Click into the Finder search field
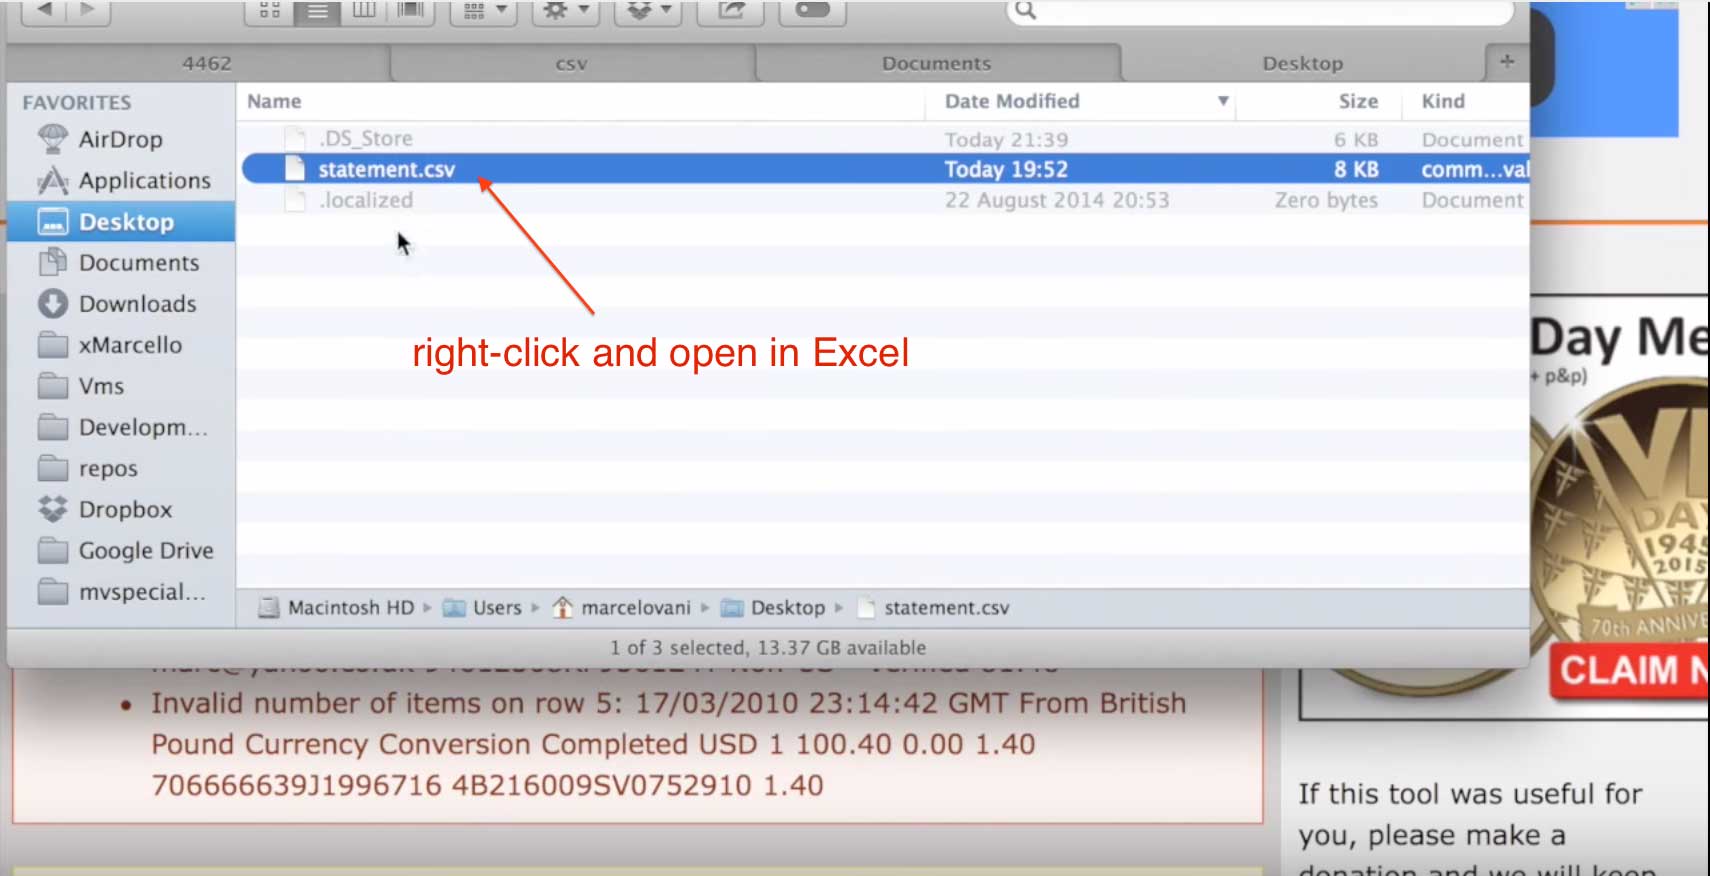 (1260, 11)
